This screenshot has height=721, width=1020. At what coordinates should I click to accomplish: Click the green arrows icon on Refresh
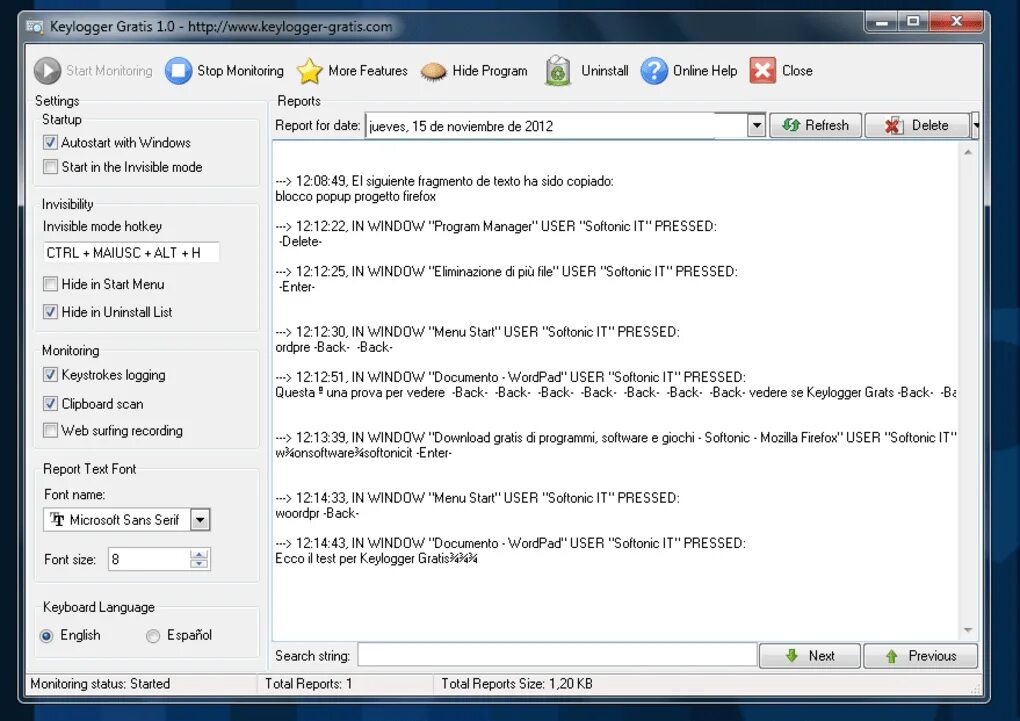tap(790, 125)
